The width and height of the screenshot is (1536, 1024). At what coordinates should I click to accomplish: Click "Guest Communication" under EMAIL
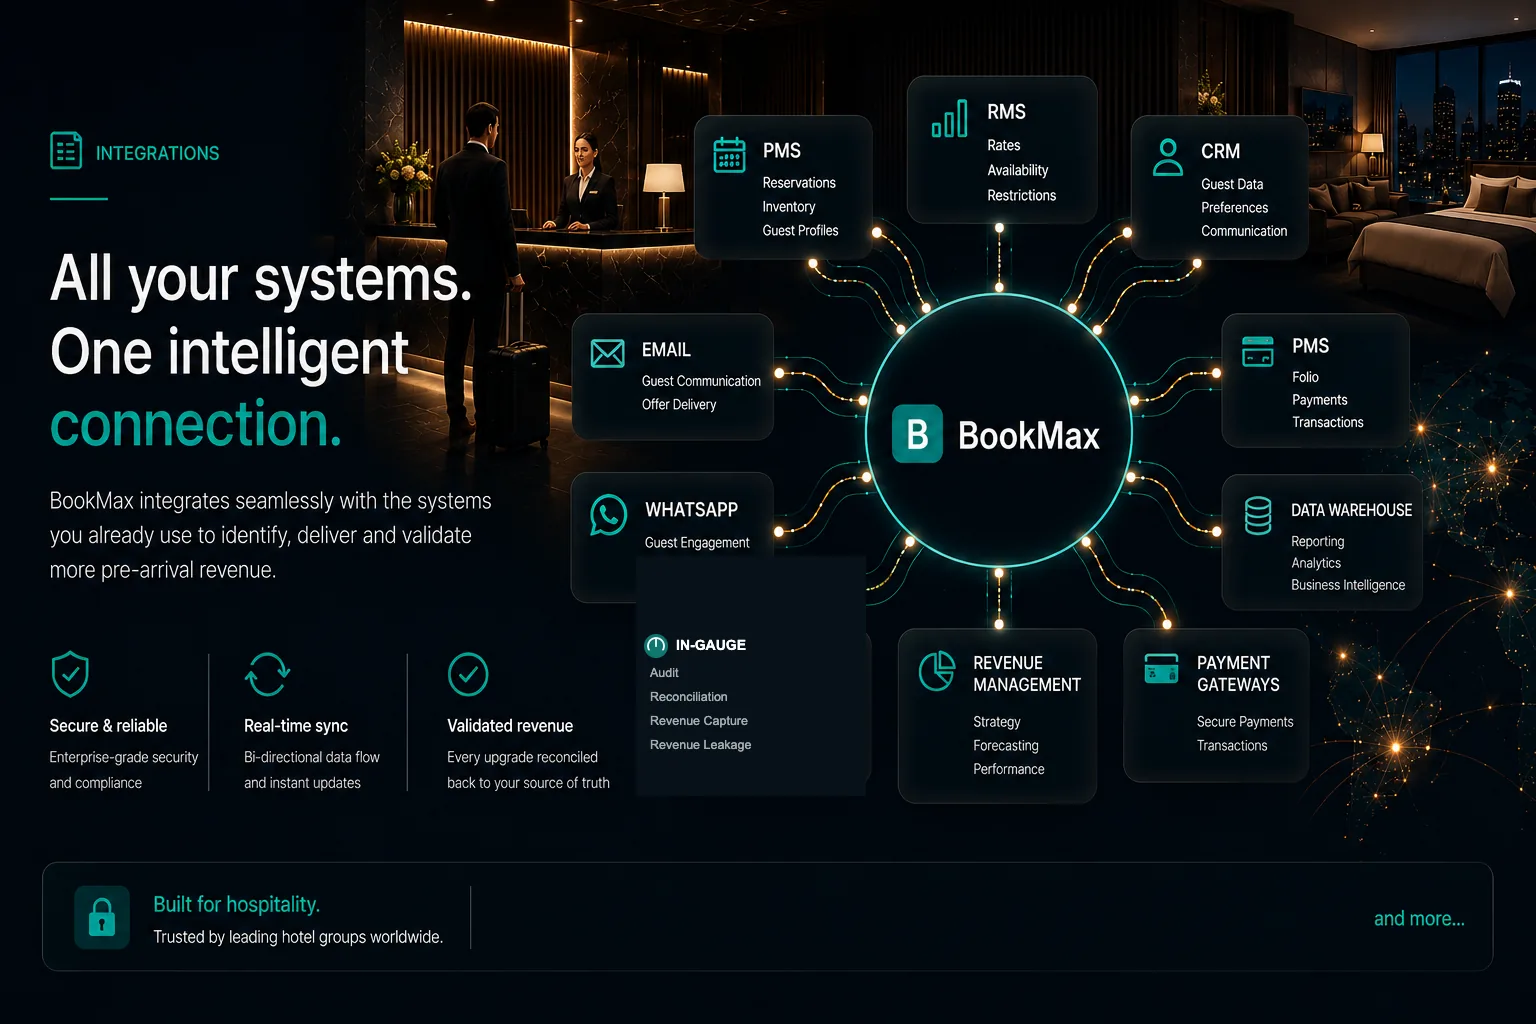tap(701, 381)
